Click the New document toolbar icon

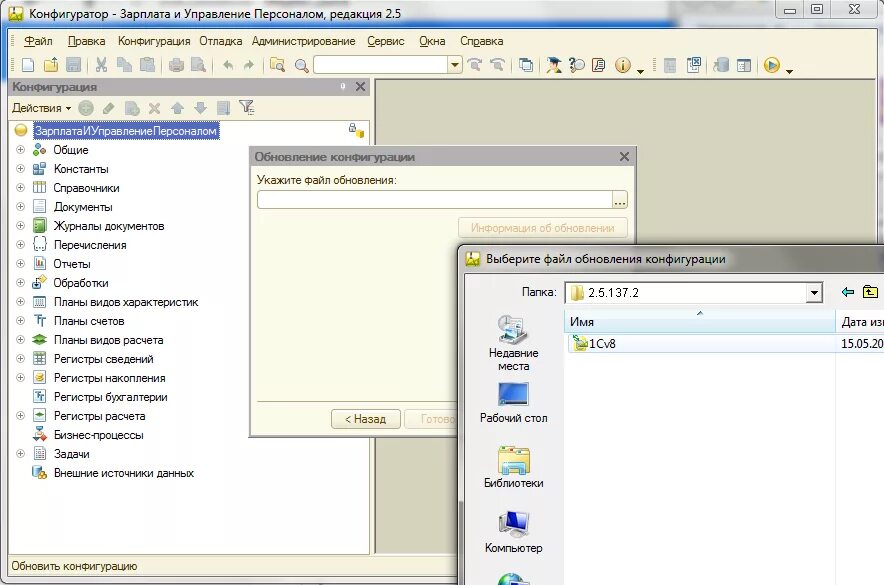coord(28,65)
